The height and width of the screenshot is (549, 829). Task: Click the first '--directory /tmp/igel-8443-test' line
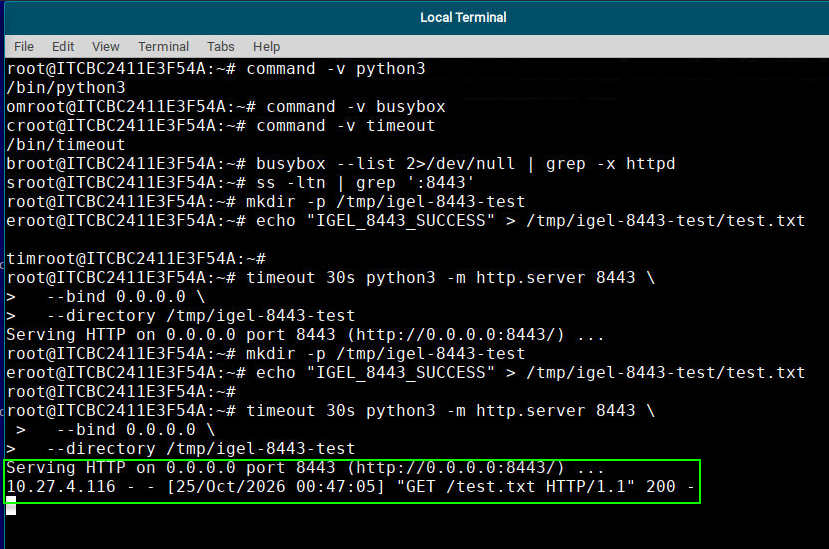181,316
